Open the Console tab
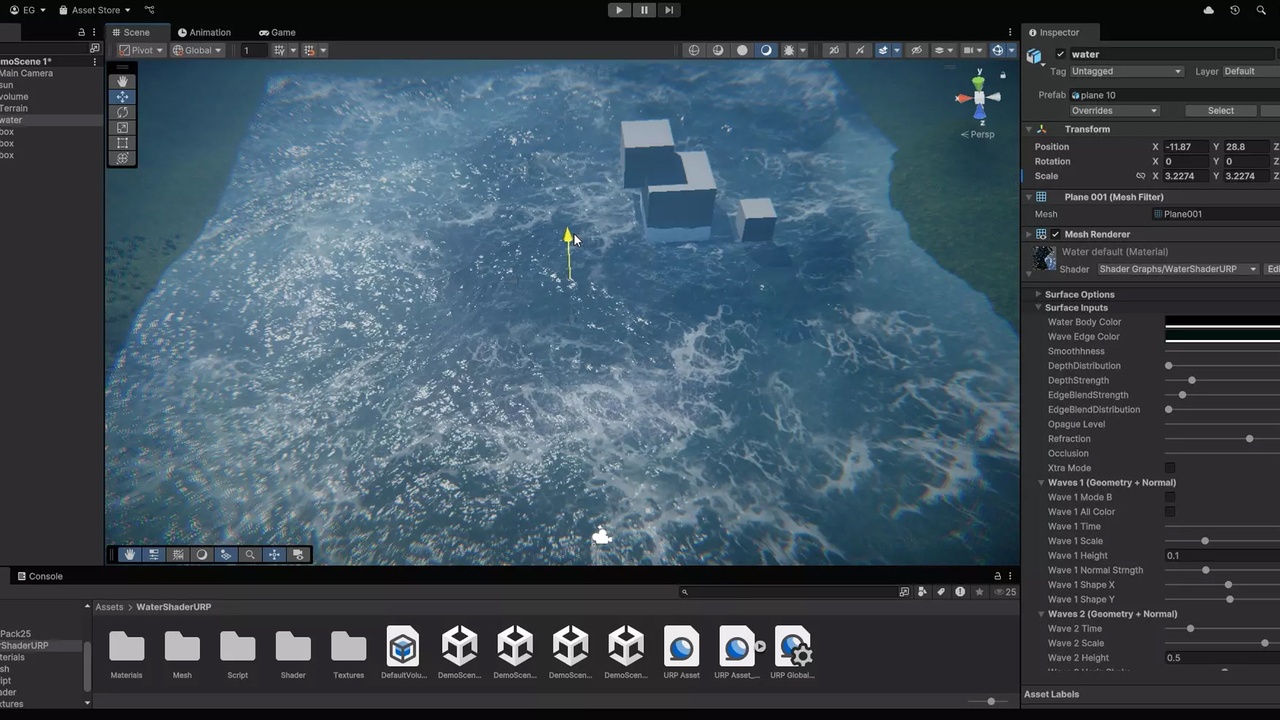Image resolution: width=1280 pixels, height=720 pixels. click(x=40, y=576)
